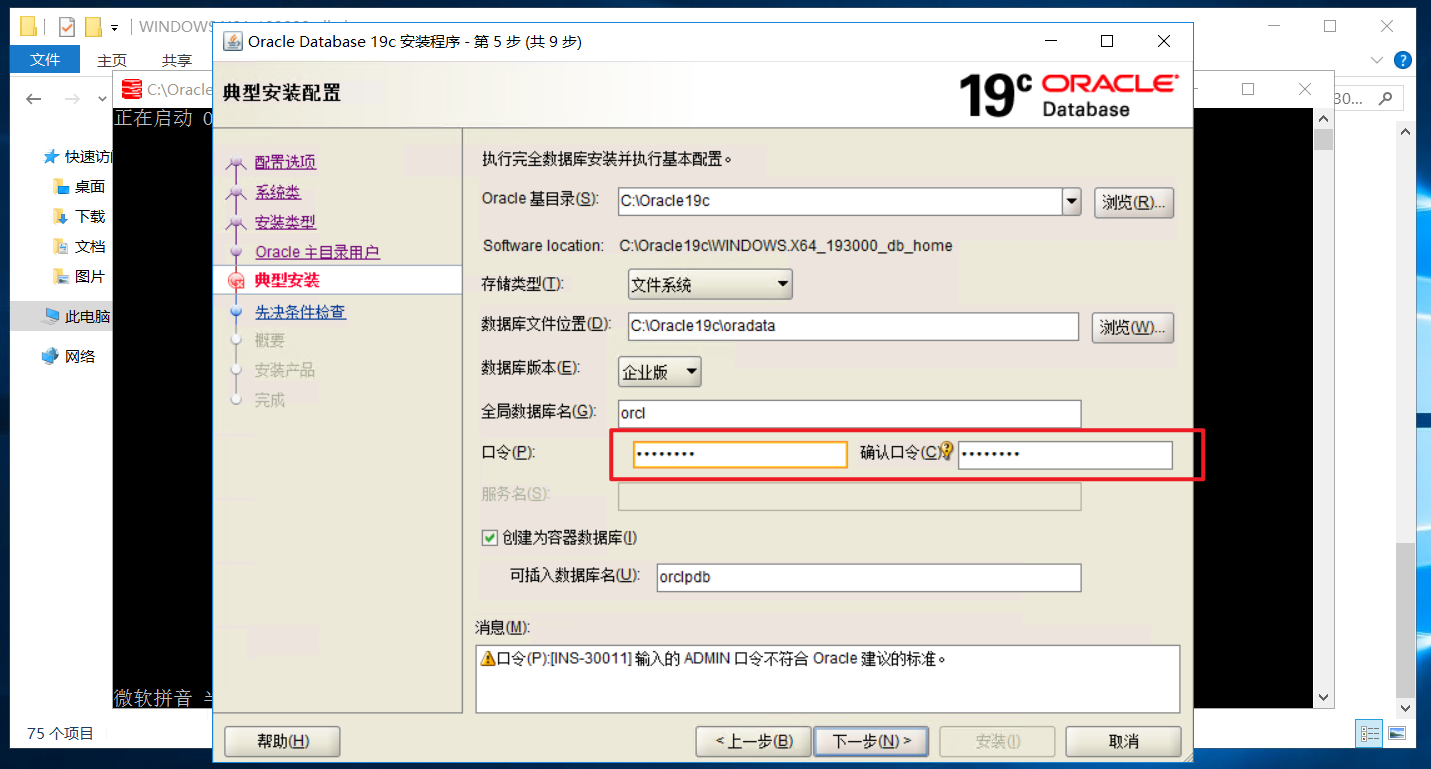Click the 取消 button
The height and width of the screenshot is (769, 1431).
1124,741
